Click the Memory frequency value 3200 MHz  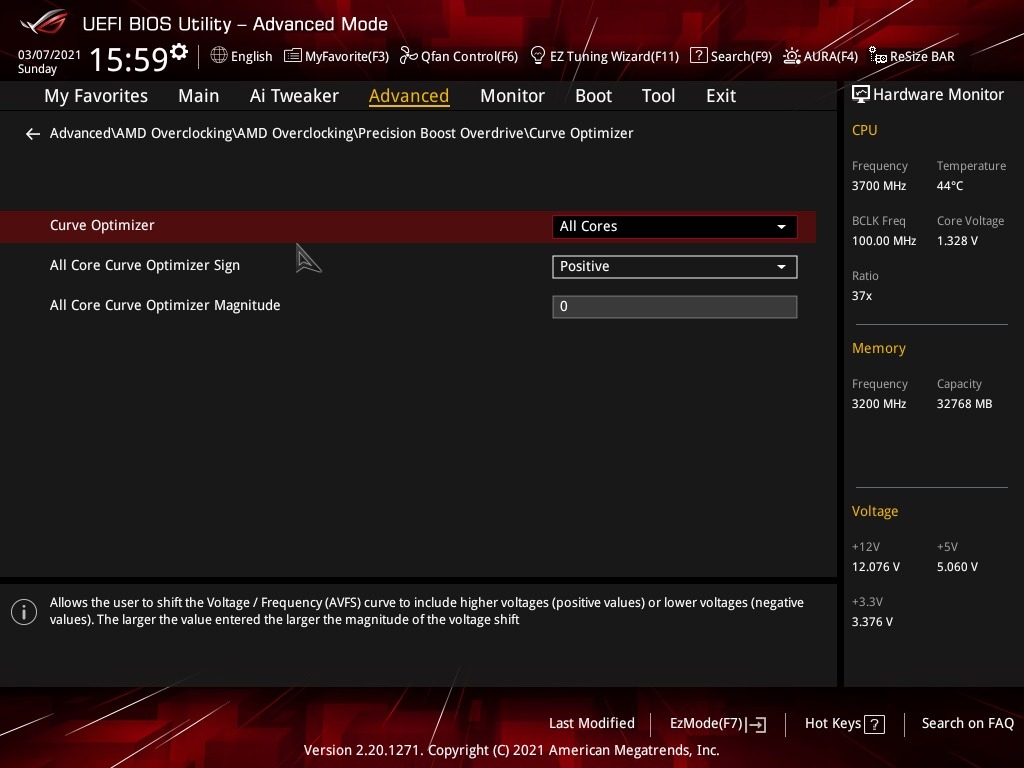click(879, 404)
